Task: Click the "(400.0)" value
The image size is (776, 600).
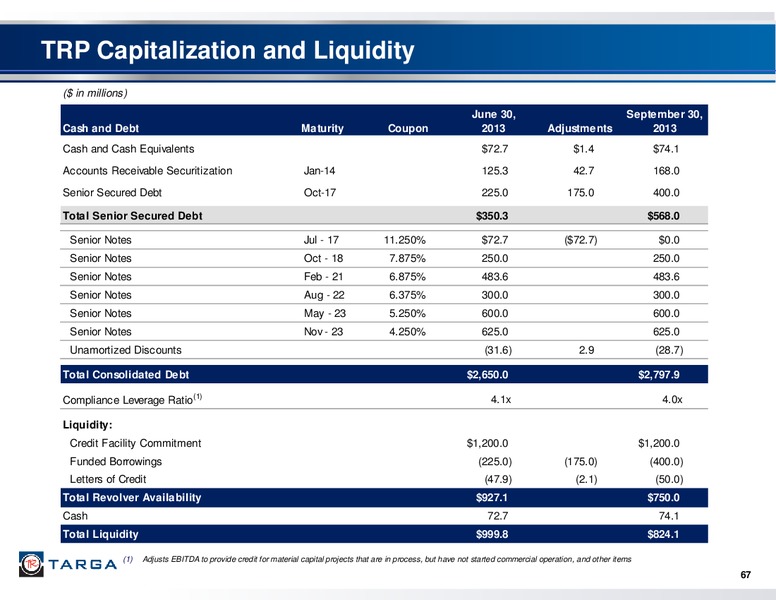Action: point(666,461)
